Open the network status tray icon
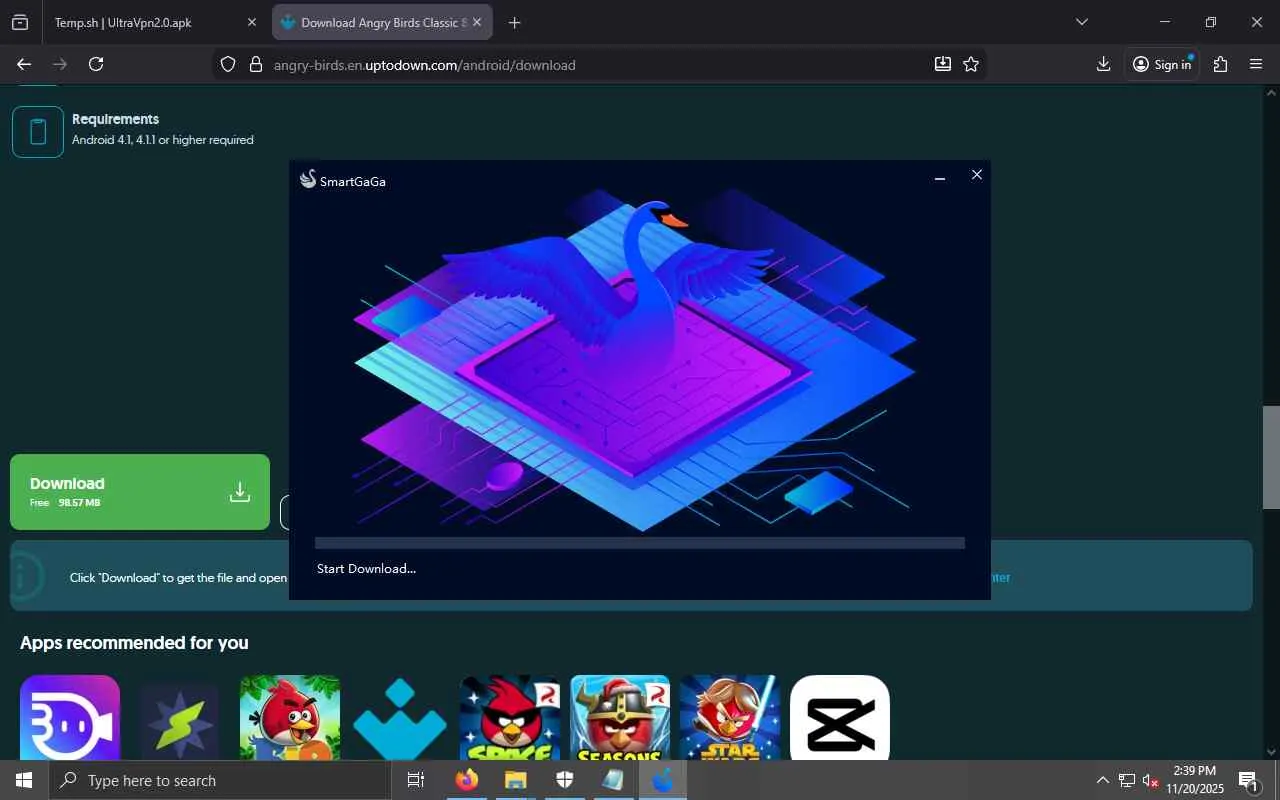 pos(1127,780)
